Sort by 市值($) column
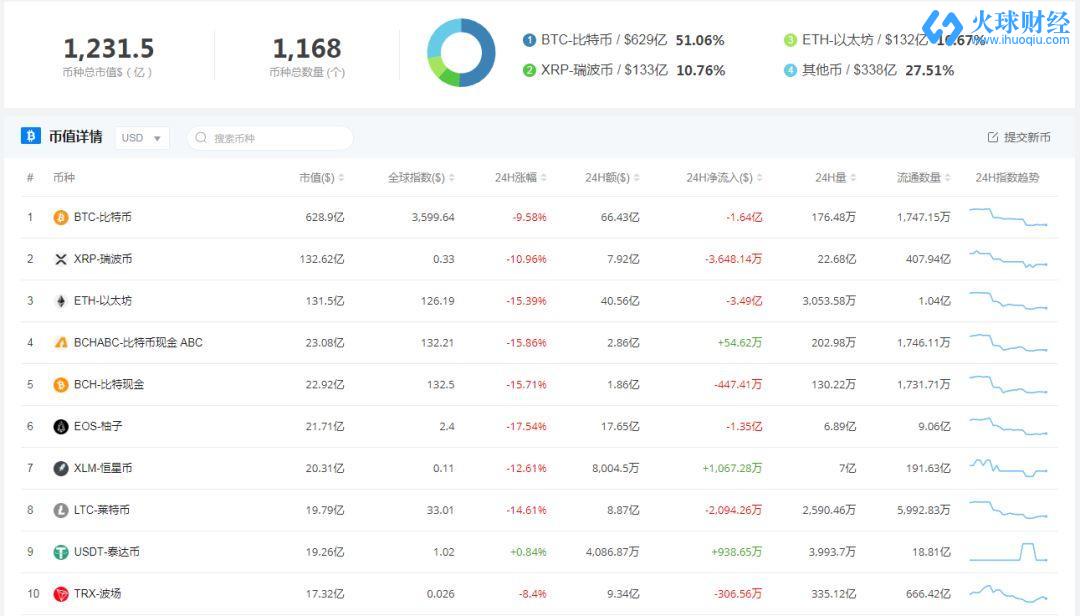This screenshot has height=616, width=1080. click(x=321, y=178)
